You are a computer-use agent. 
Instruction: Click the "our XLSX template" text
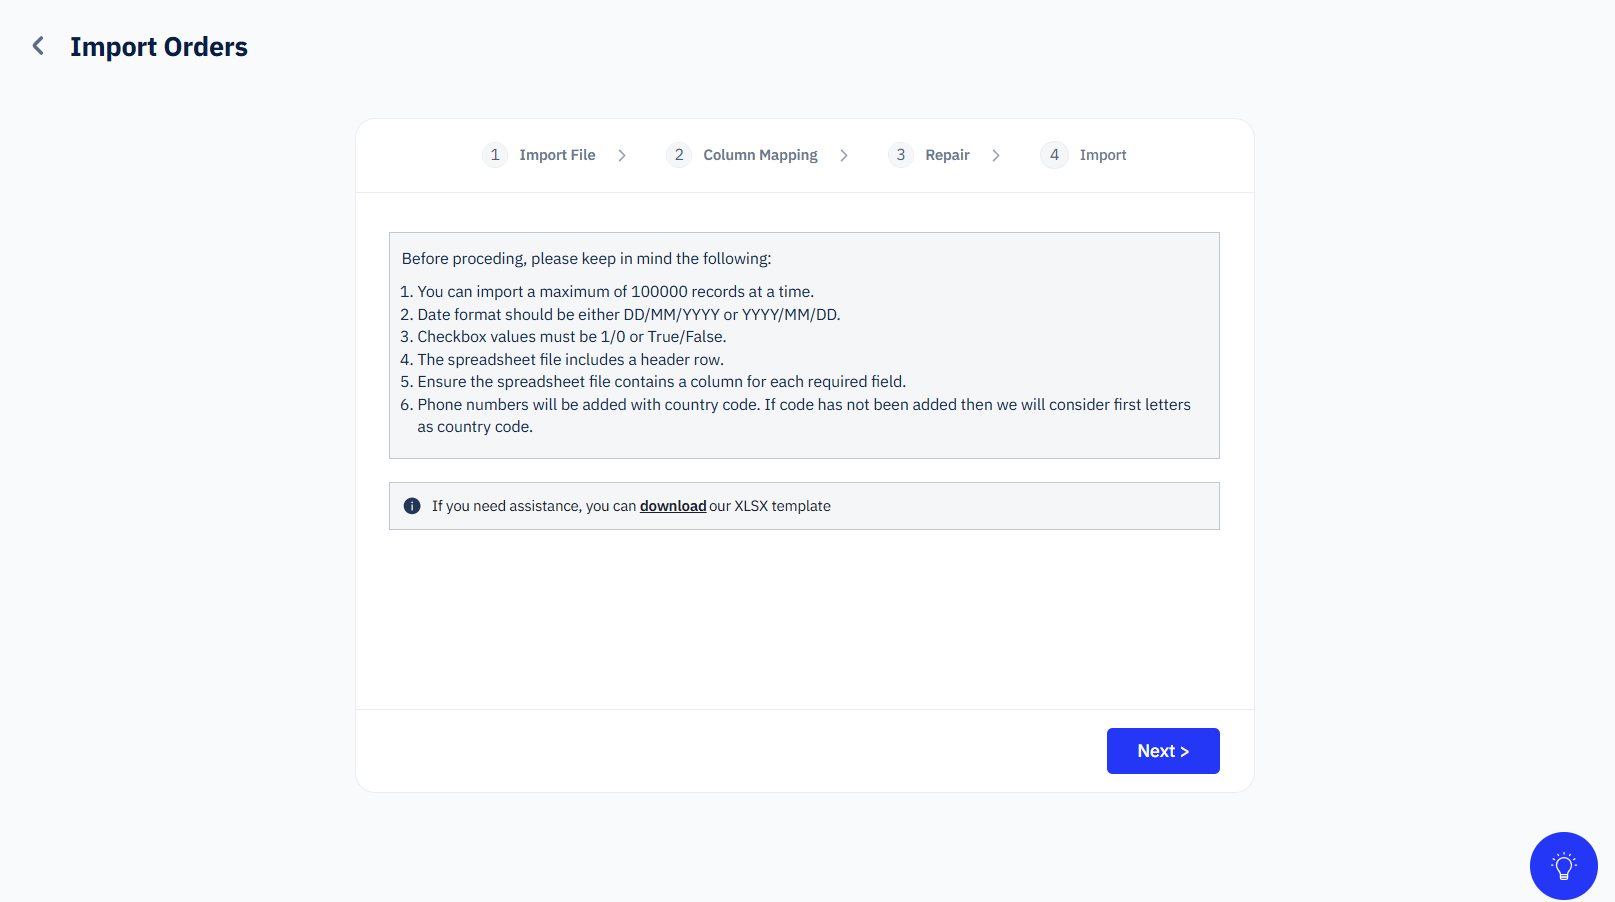(x=770, y=506)
